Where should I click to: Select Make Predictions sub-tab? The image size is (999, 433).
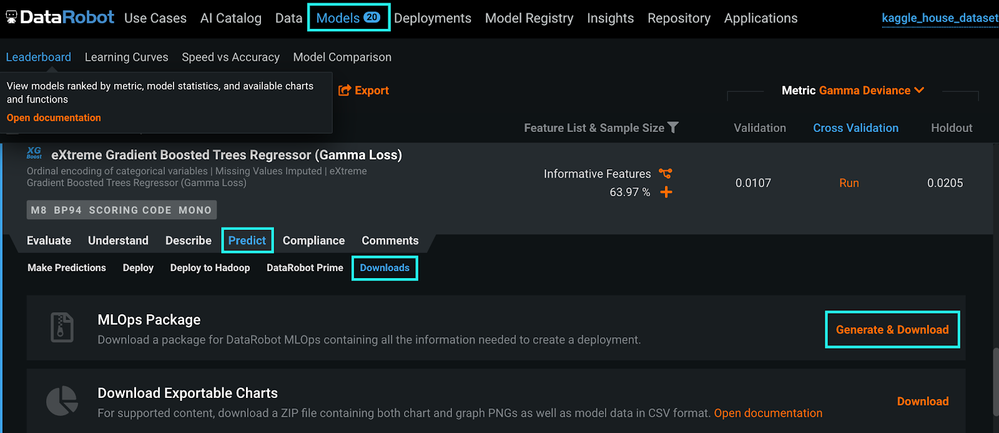[x=67, y=268]
